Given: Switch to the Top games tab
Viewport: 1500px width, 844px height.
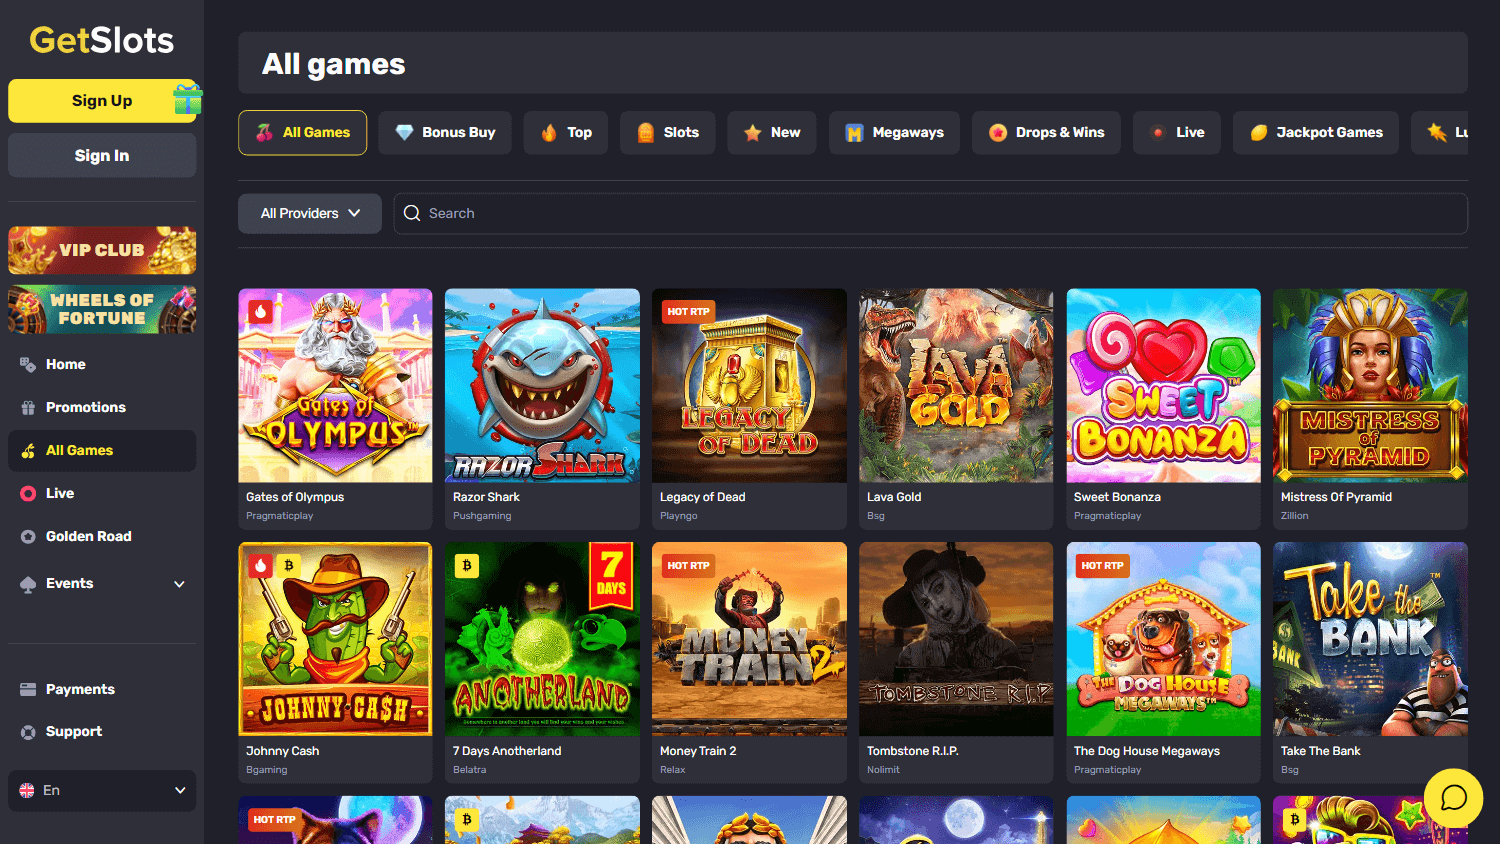Looking at the screenshot, I should point(566,132).
